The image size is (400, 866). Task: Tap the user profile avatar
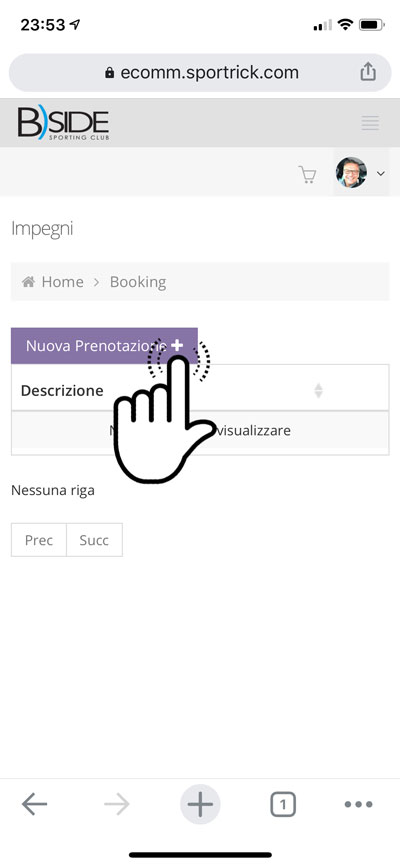coord(351,172)
